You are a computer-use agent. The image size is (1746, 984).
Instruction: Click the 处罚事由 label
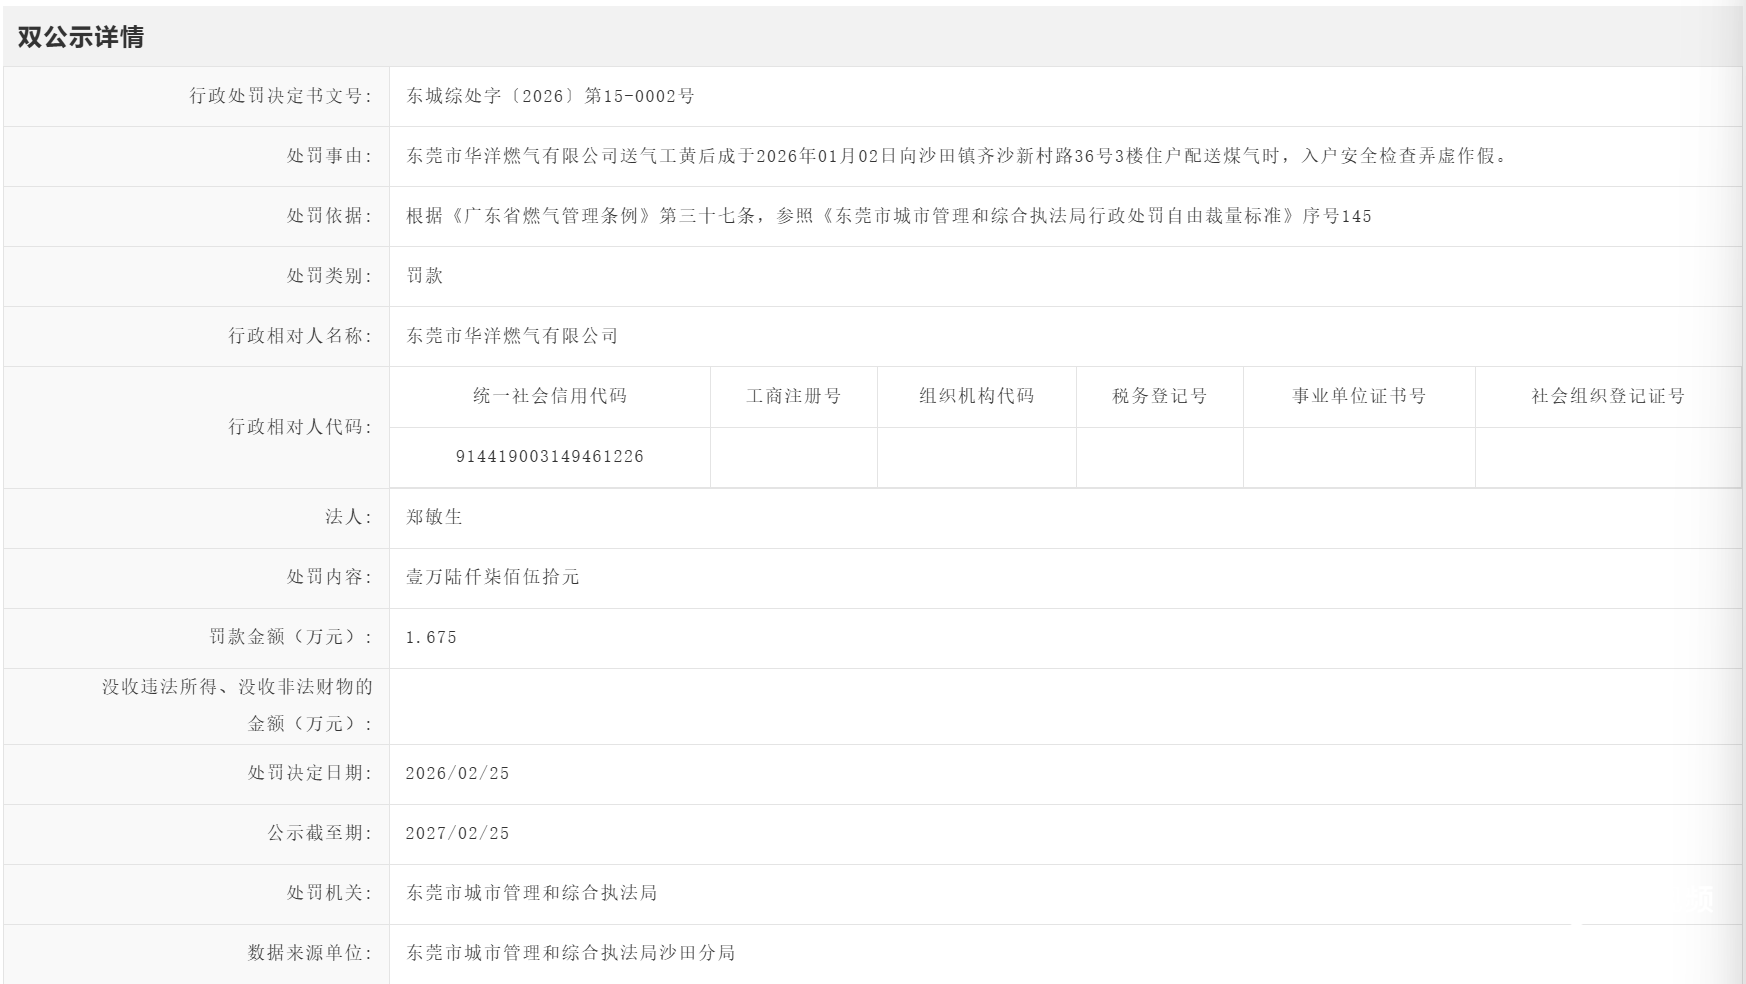click(x=330, y=156)
